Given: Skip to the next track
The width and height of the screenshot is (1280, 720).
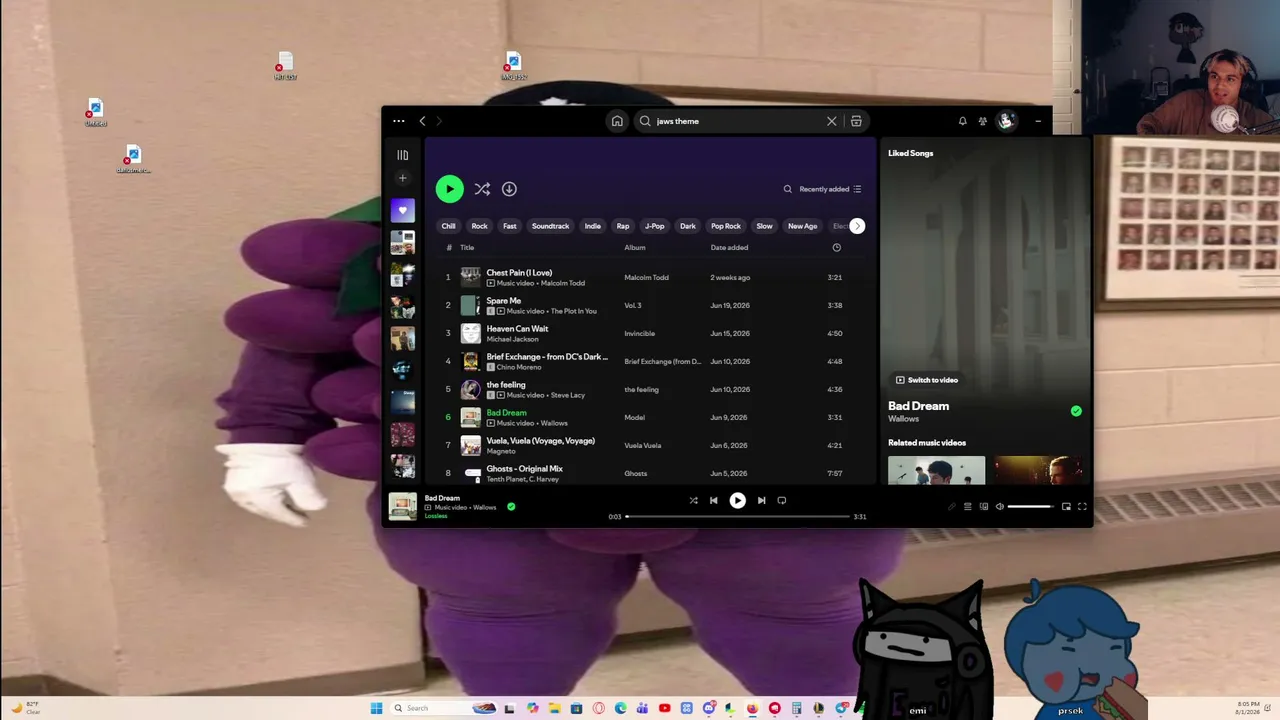Looking at the screenshot, I should pos(761,501).
